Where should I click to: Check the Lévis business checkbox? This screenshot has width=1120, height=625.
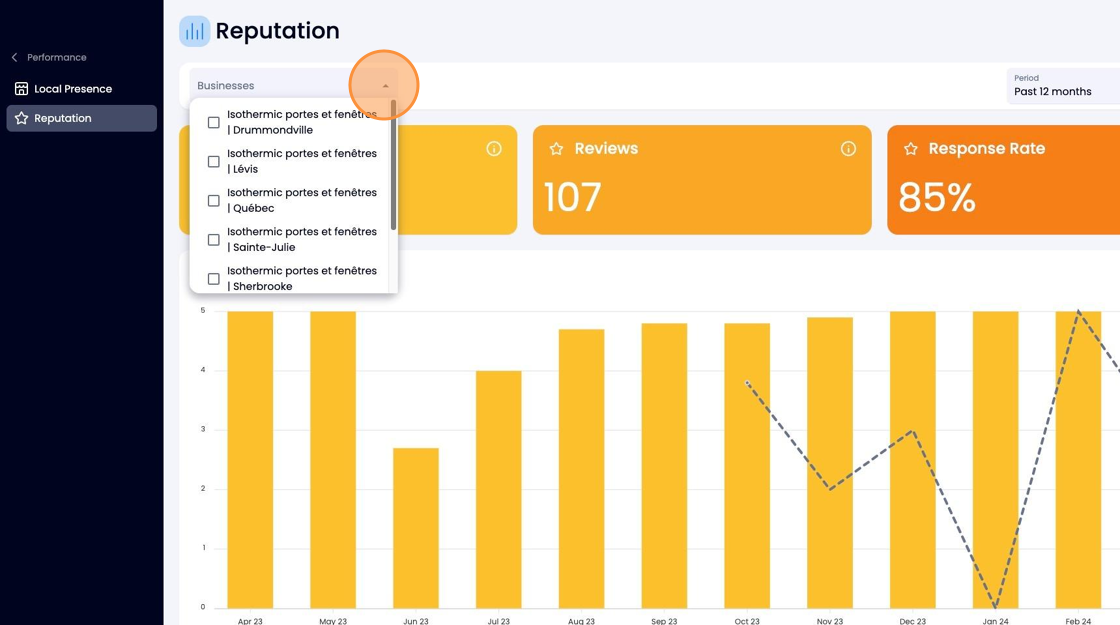click(214, 161)
